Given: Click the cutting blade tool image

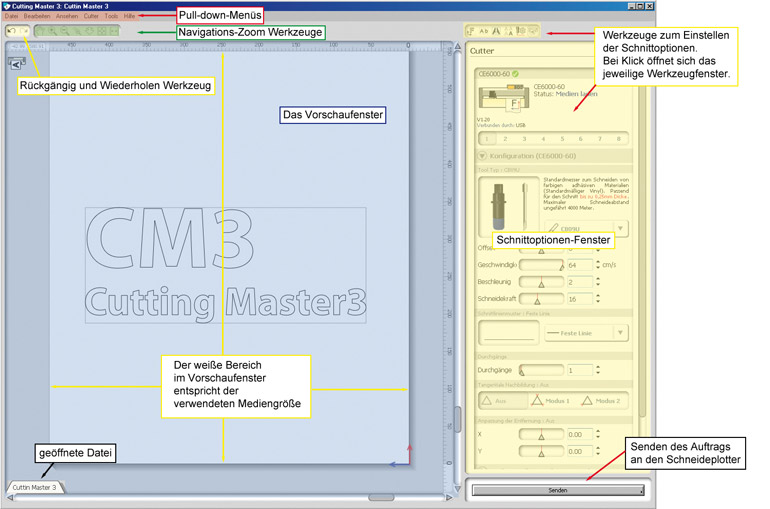Looking at the screenshot, I should [509, 205].
